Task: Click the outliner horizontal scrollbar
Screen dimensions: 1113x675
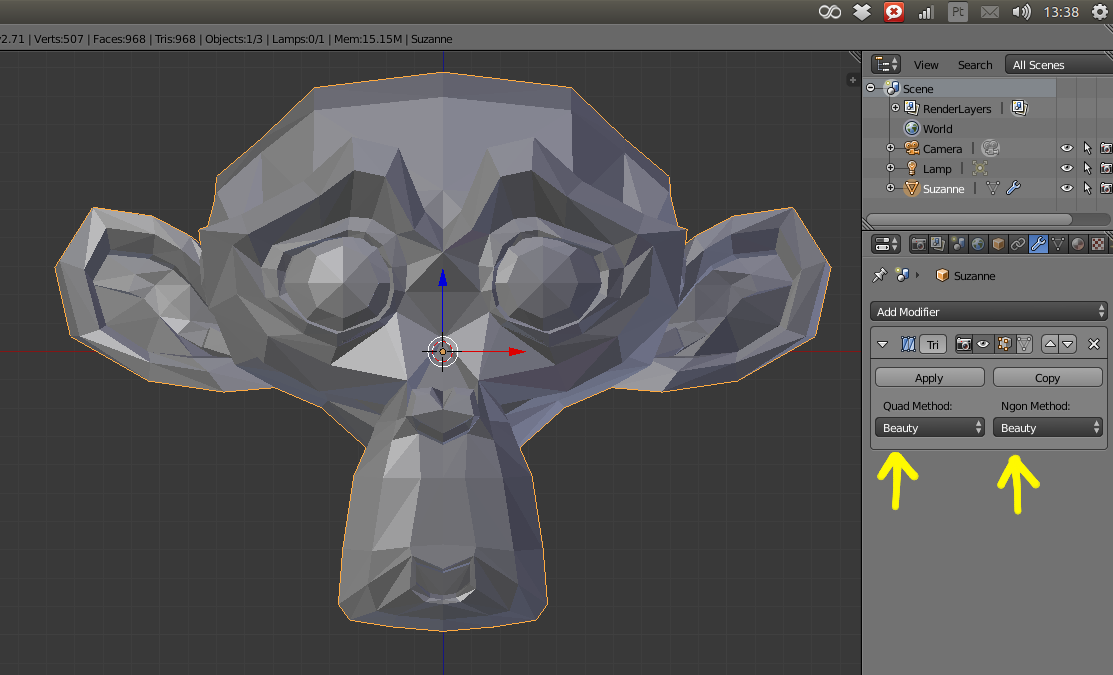Action: tap(969, 219)
